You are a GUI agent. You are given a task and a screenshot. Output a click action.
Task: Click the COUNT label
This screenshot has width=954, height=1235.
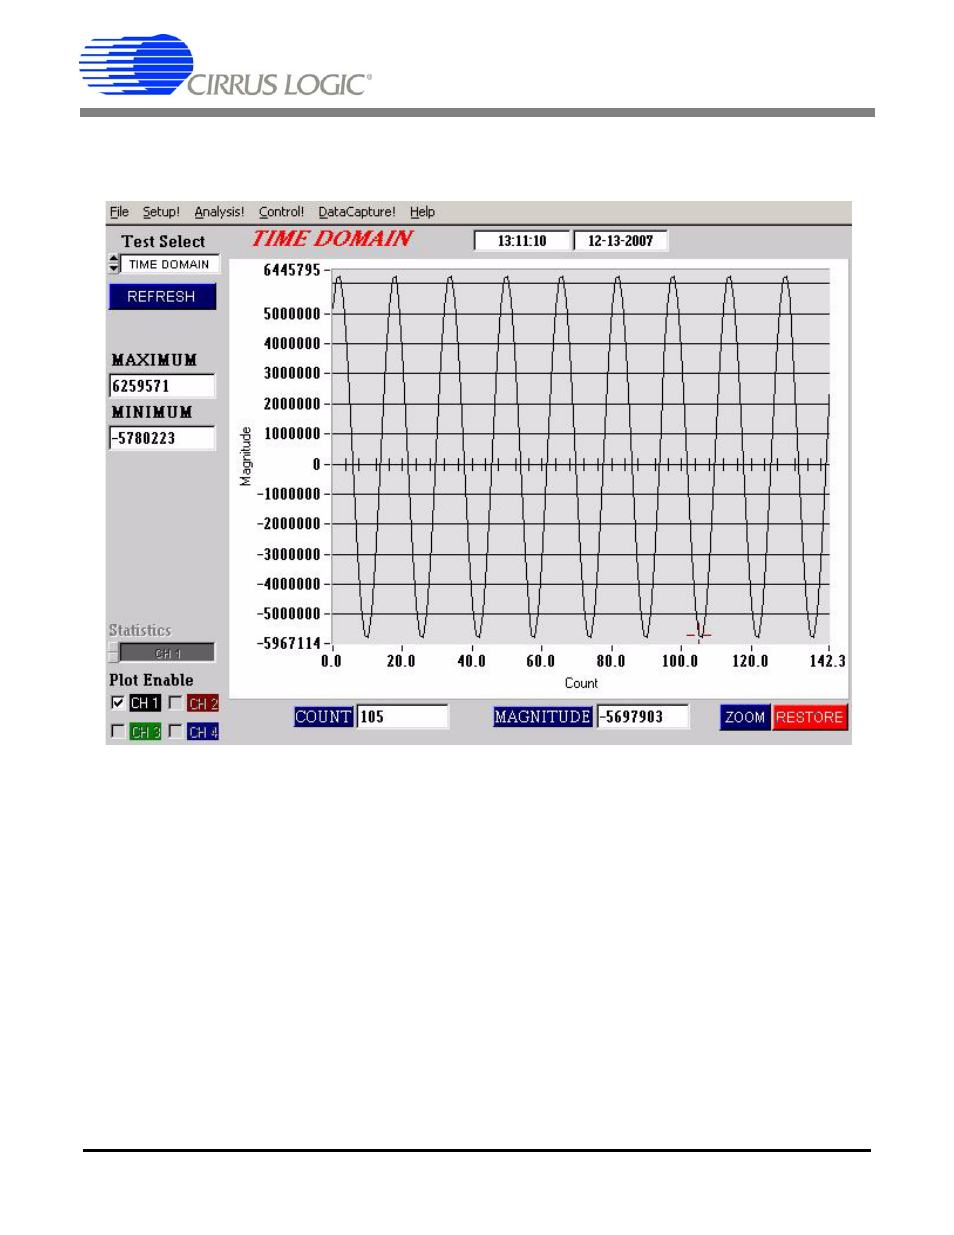click(323, 717)
